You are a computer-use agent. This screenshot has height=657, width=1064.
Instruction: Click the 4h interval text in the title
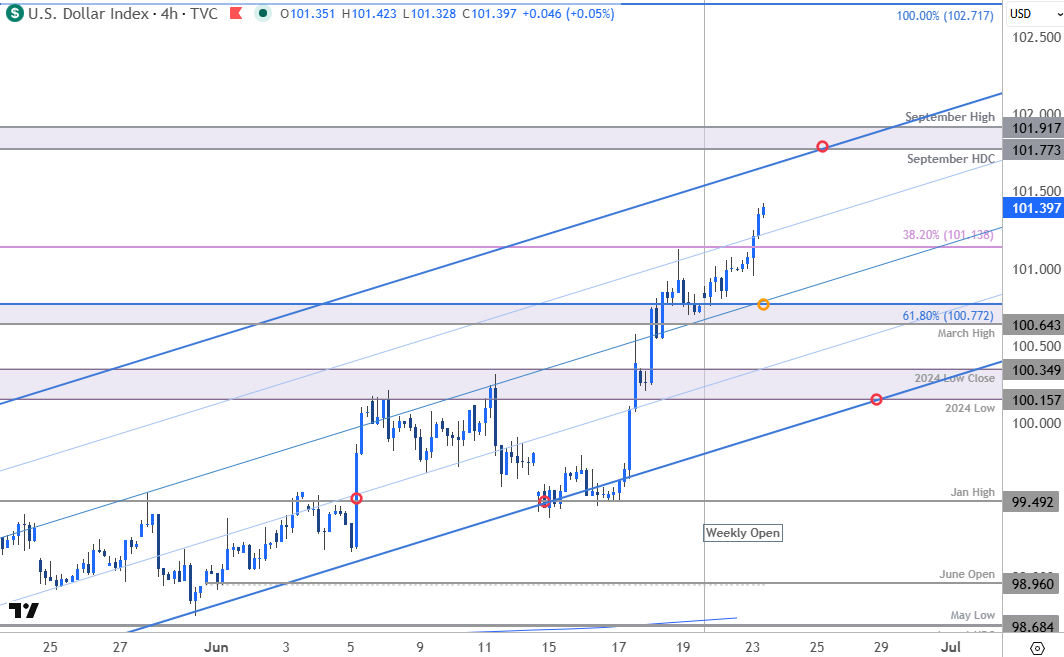point(169,14)
